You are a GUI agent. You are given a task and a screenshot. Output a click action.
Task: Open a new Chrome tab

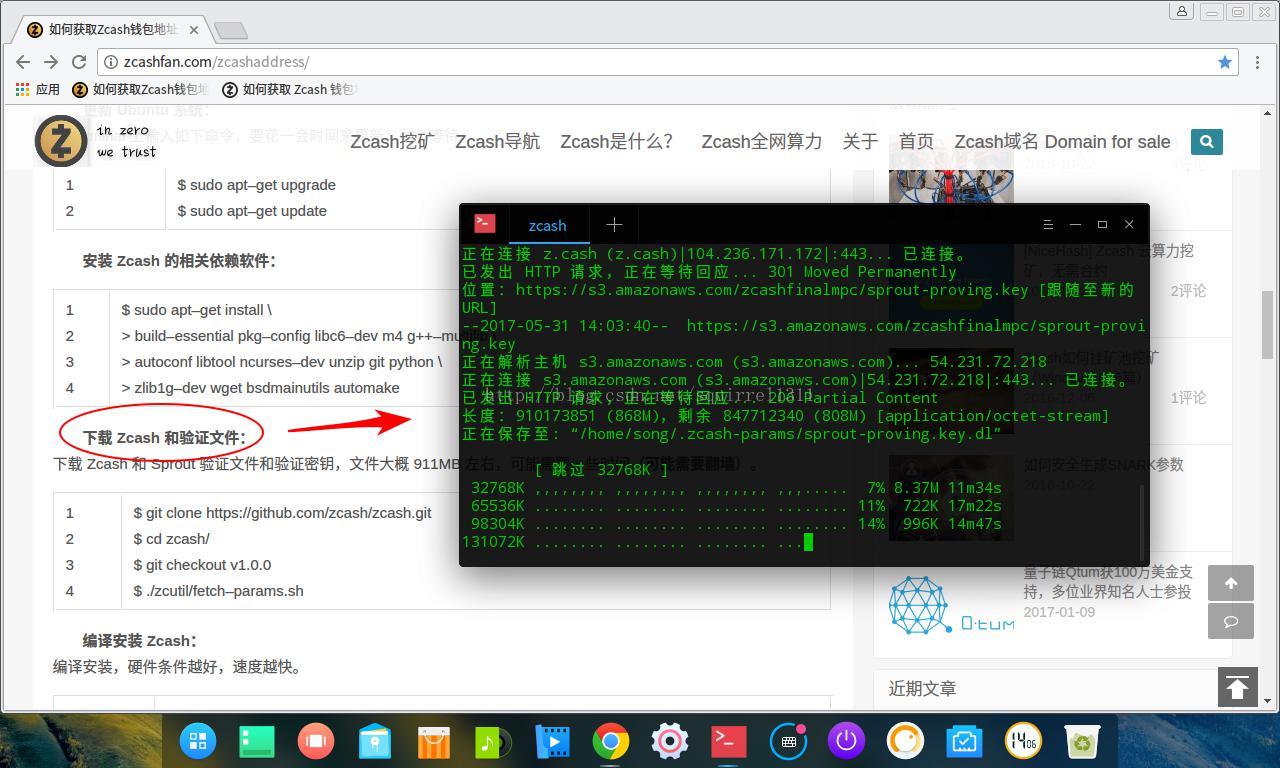pos(231,31)
